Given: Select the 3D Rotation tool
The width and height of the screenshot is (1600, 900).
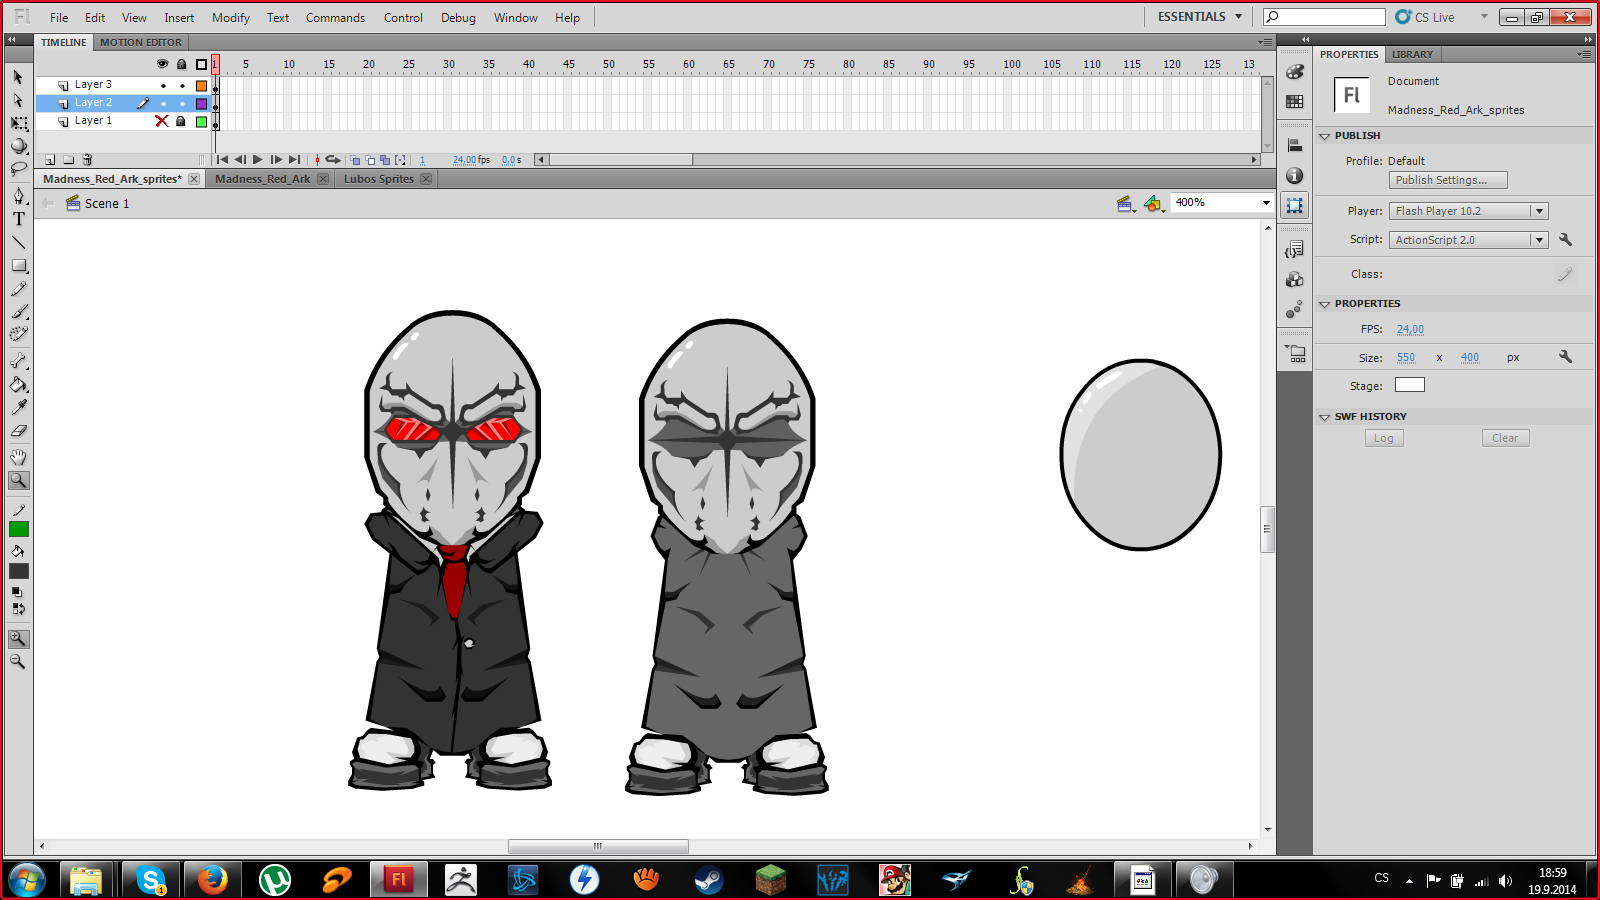Looking at the screenshot, I should (x=19, y=147).
